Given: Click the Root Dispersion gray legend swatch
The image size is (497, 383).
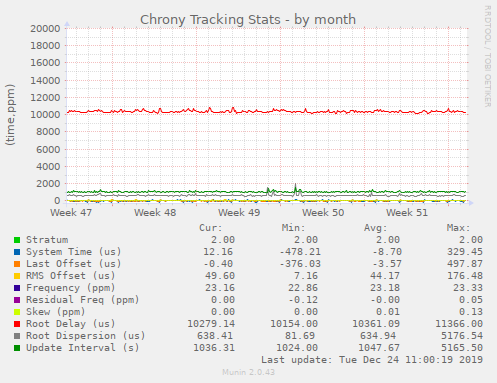Looking at the screenshot, I should point(17,336).
